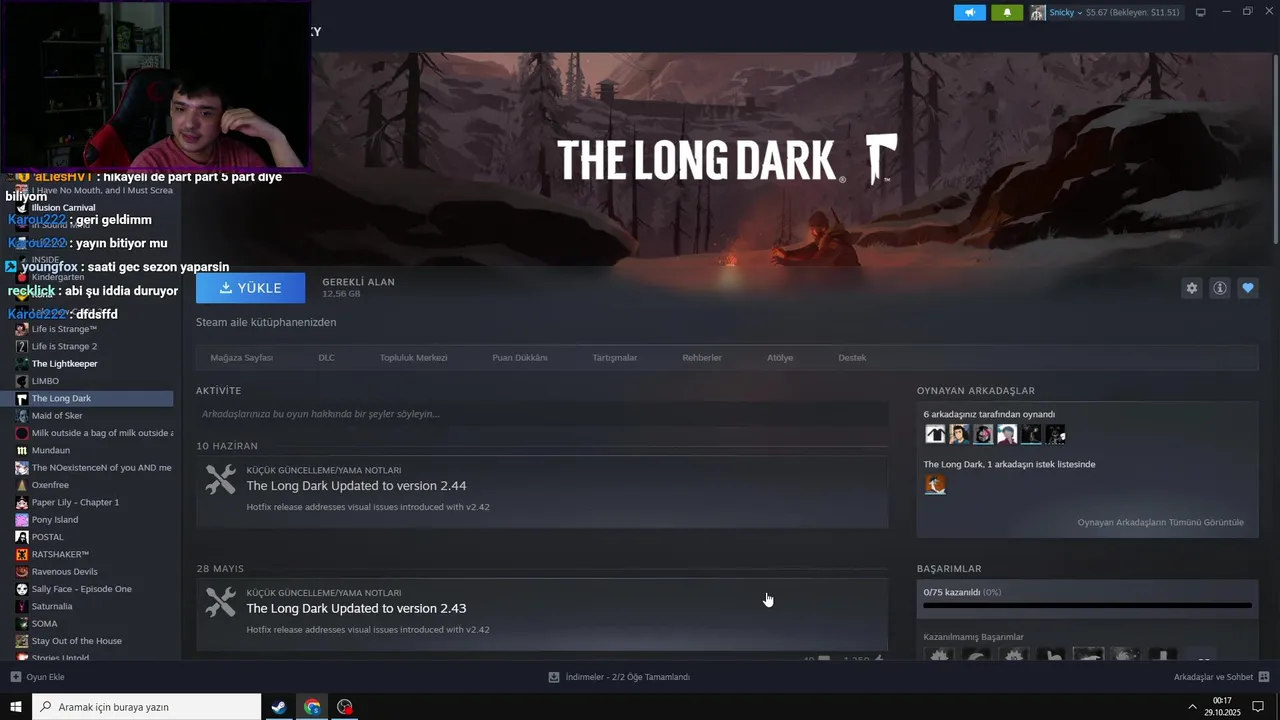Open İndirmeler downloads status
The image size is (1280, 720).
click(620, 677)
